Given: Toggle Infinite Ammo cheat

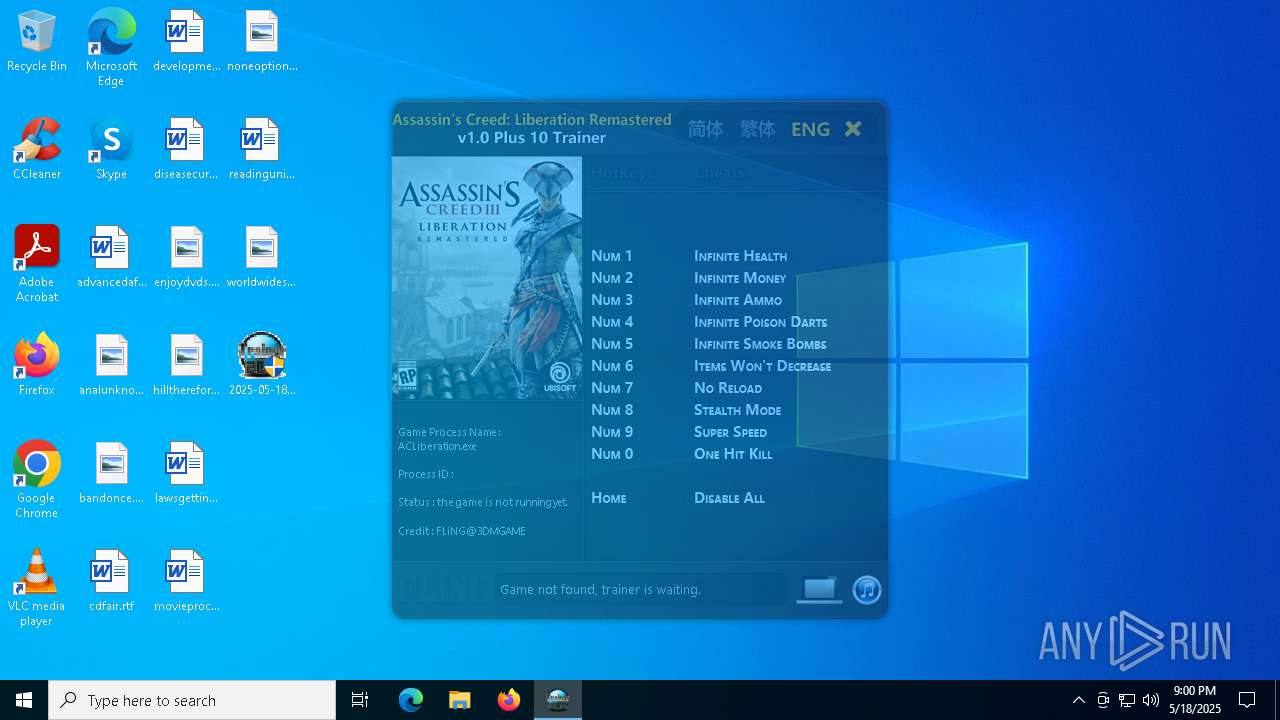Looking at the screenshot, I should click(738, 300).
